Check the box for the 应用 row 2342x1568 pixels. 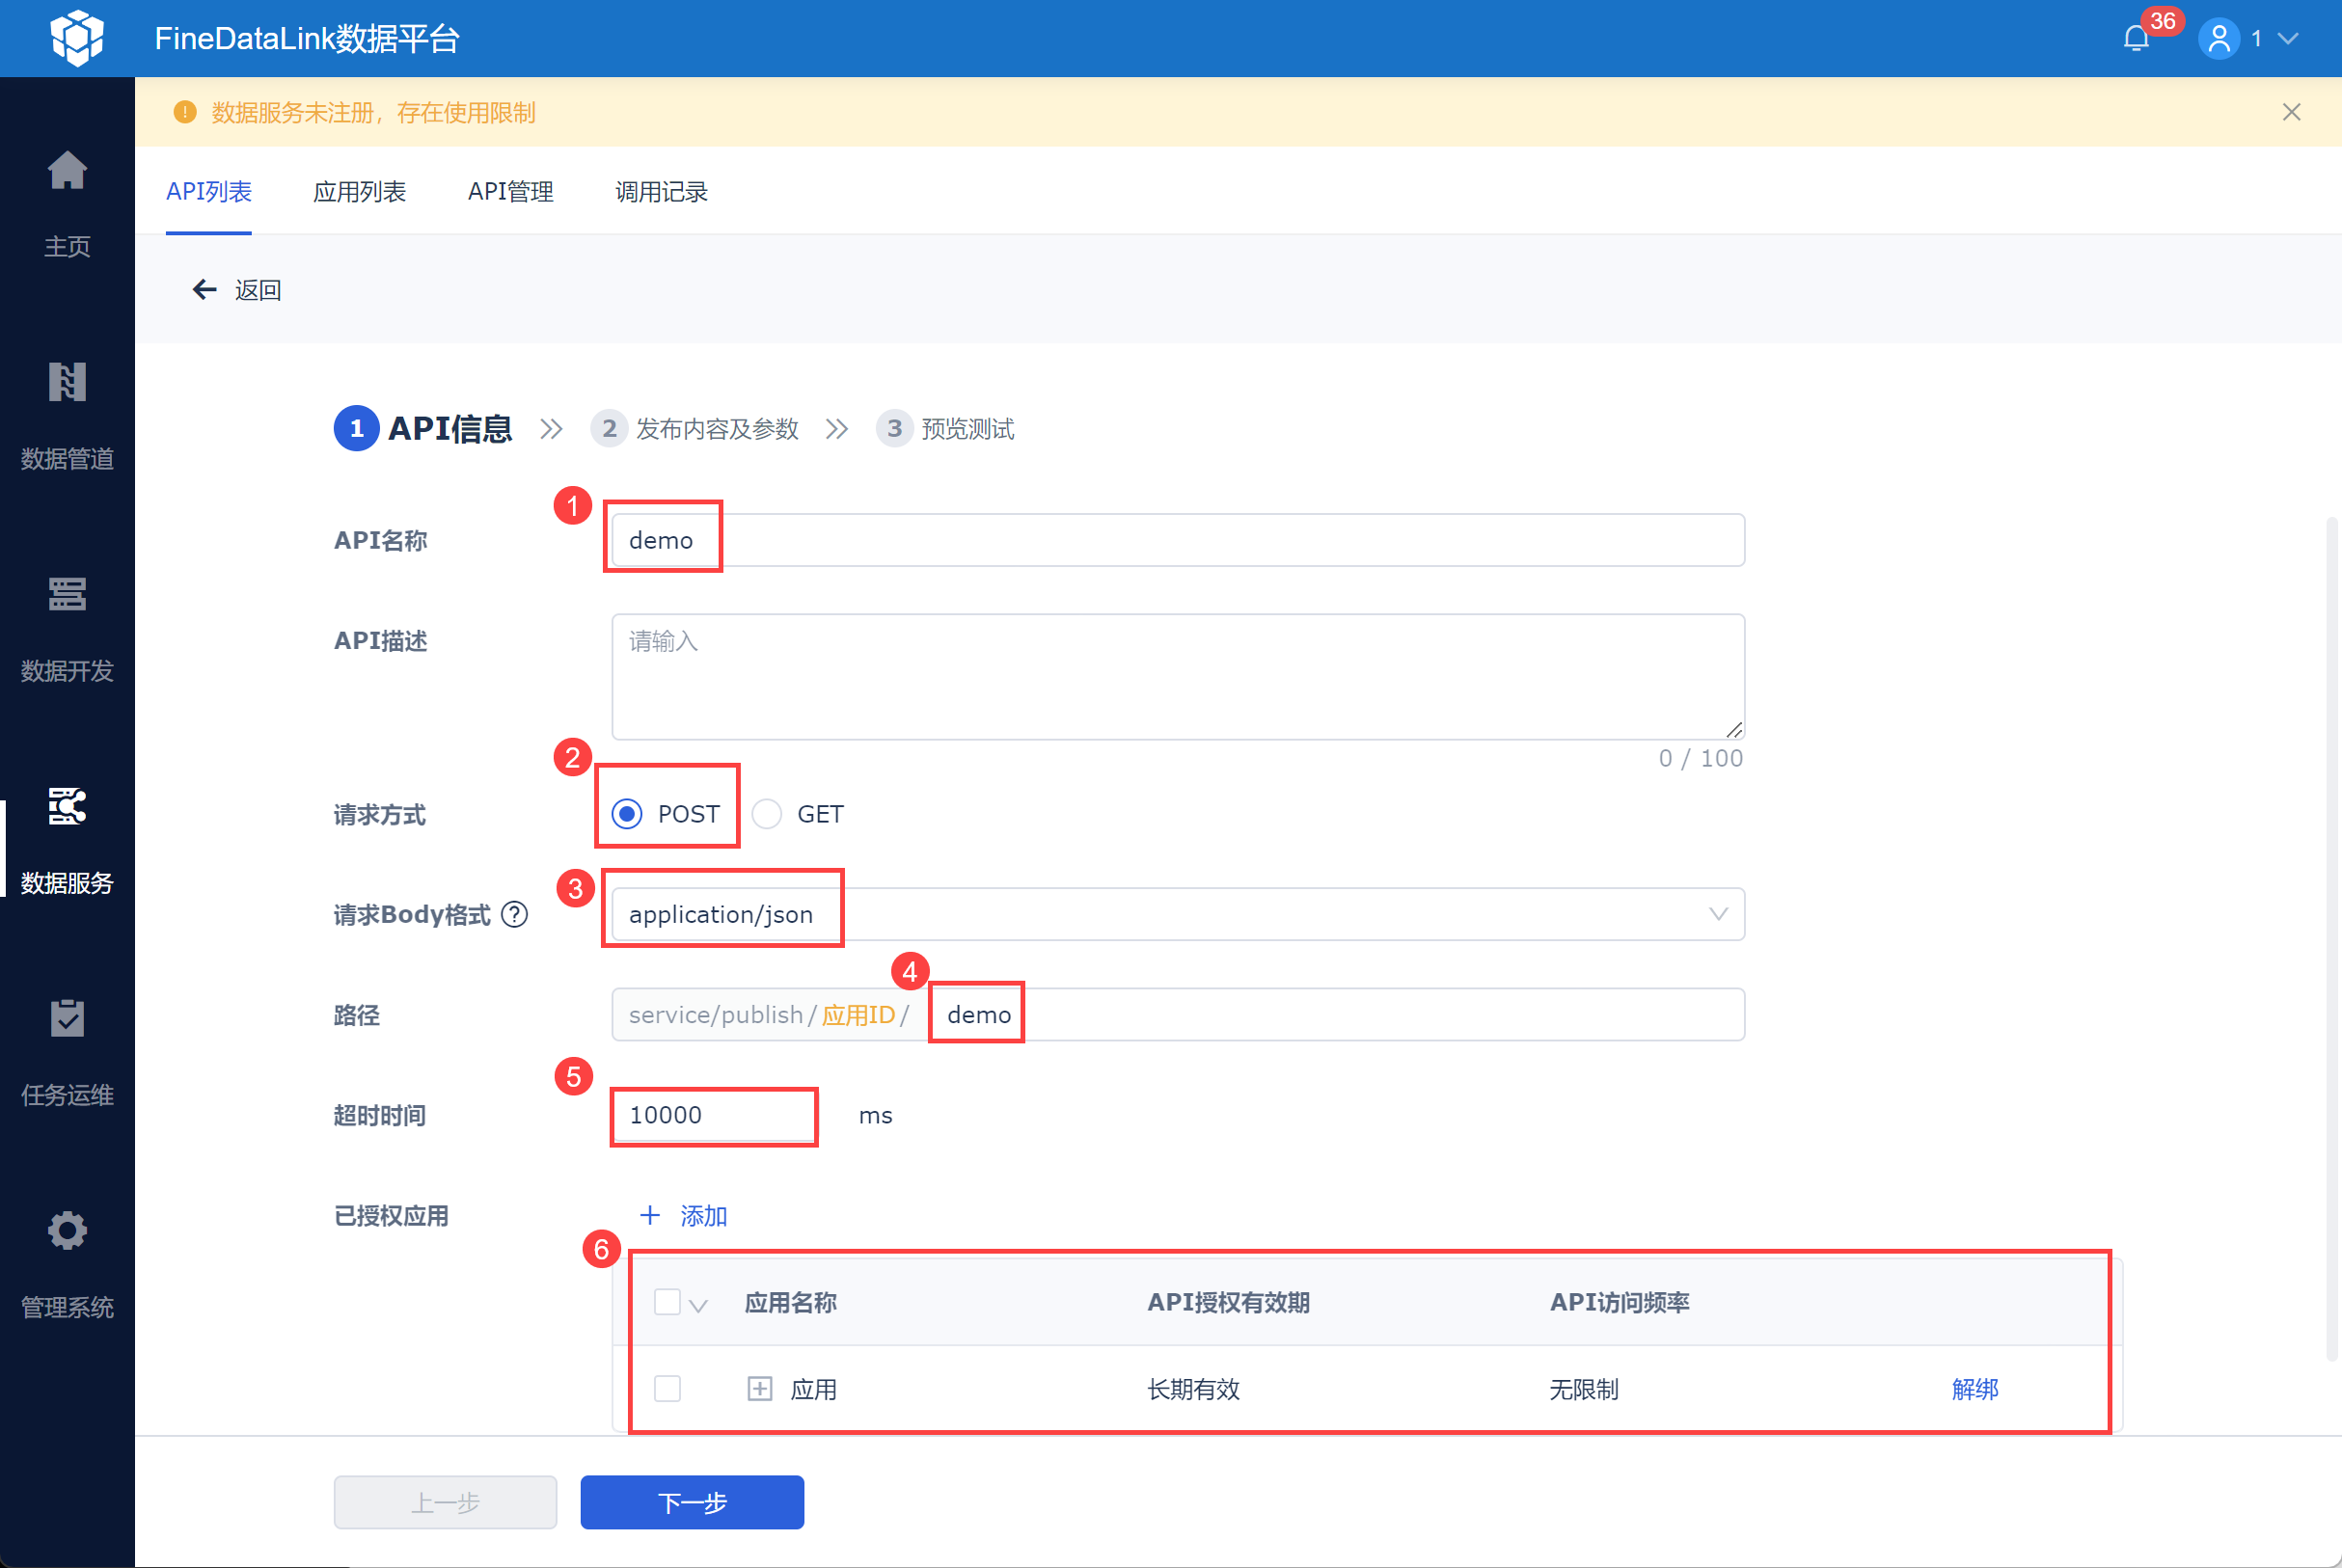click(x=667, y=1388)
